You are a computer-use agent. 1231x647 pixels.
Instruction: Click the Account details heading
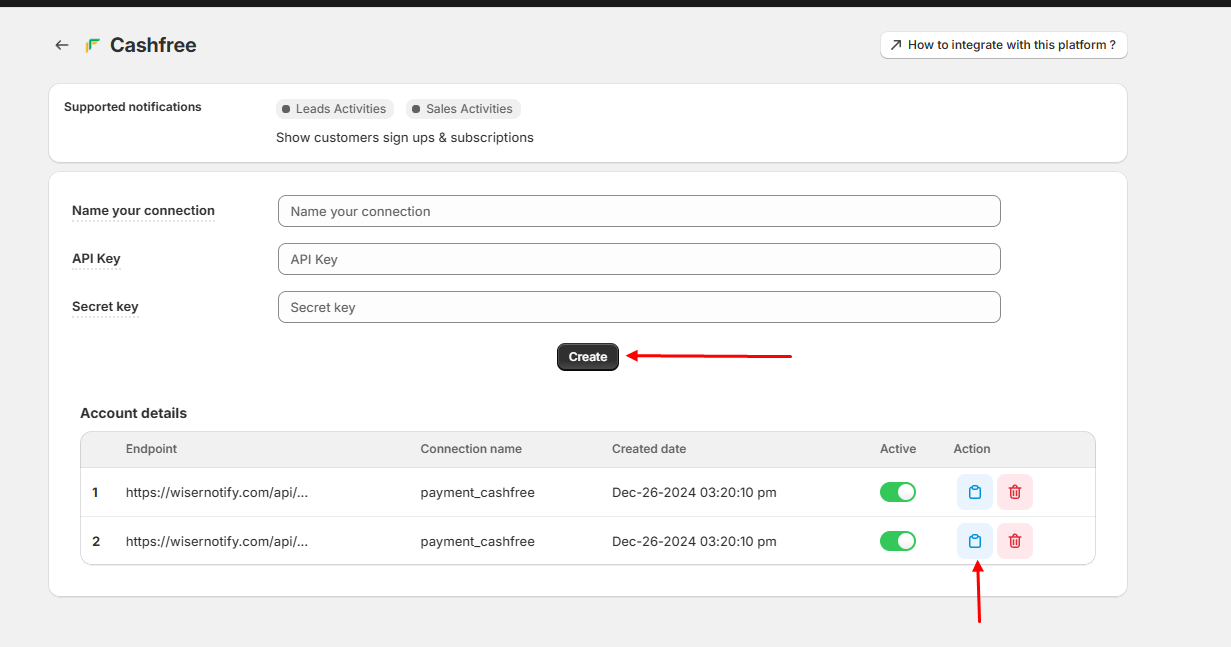point(133,413)
